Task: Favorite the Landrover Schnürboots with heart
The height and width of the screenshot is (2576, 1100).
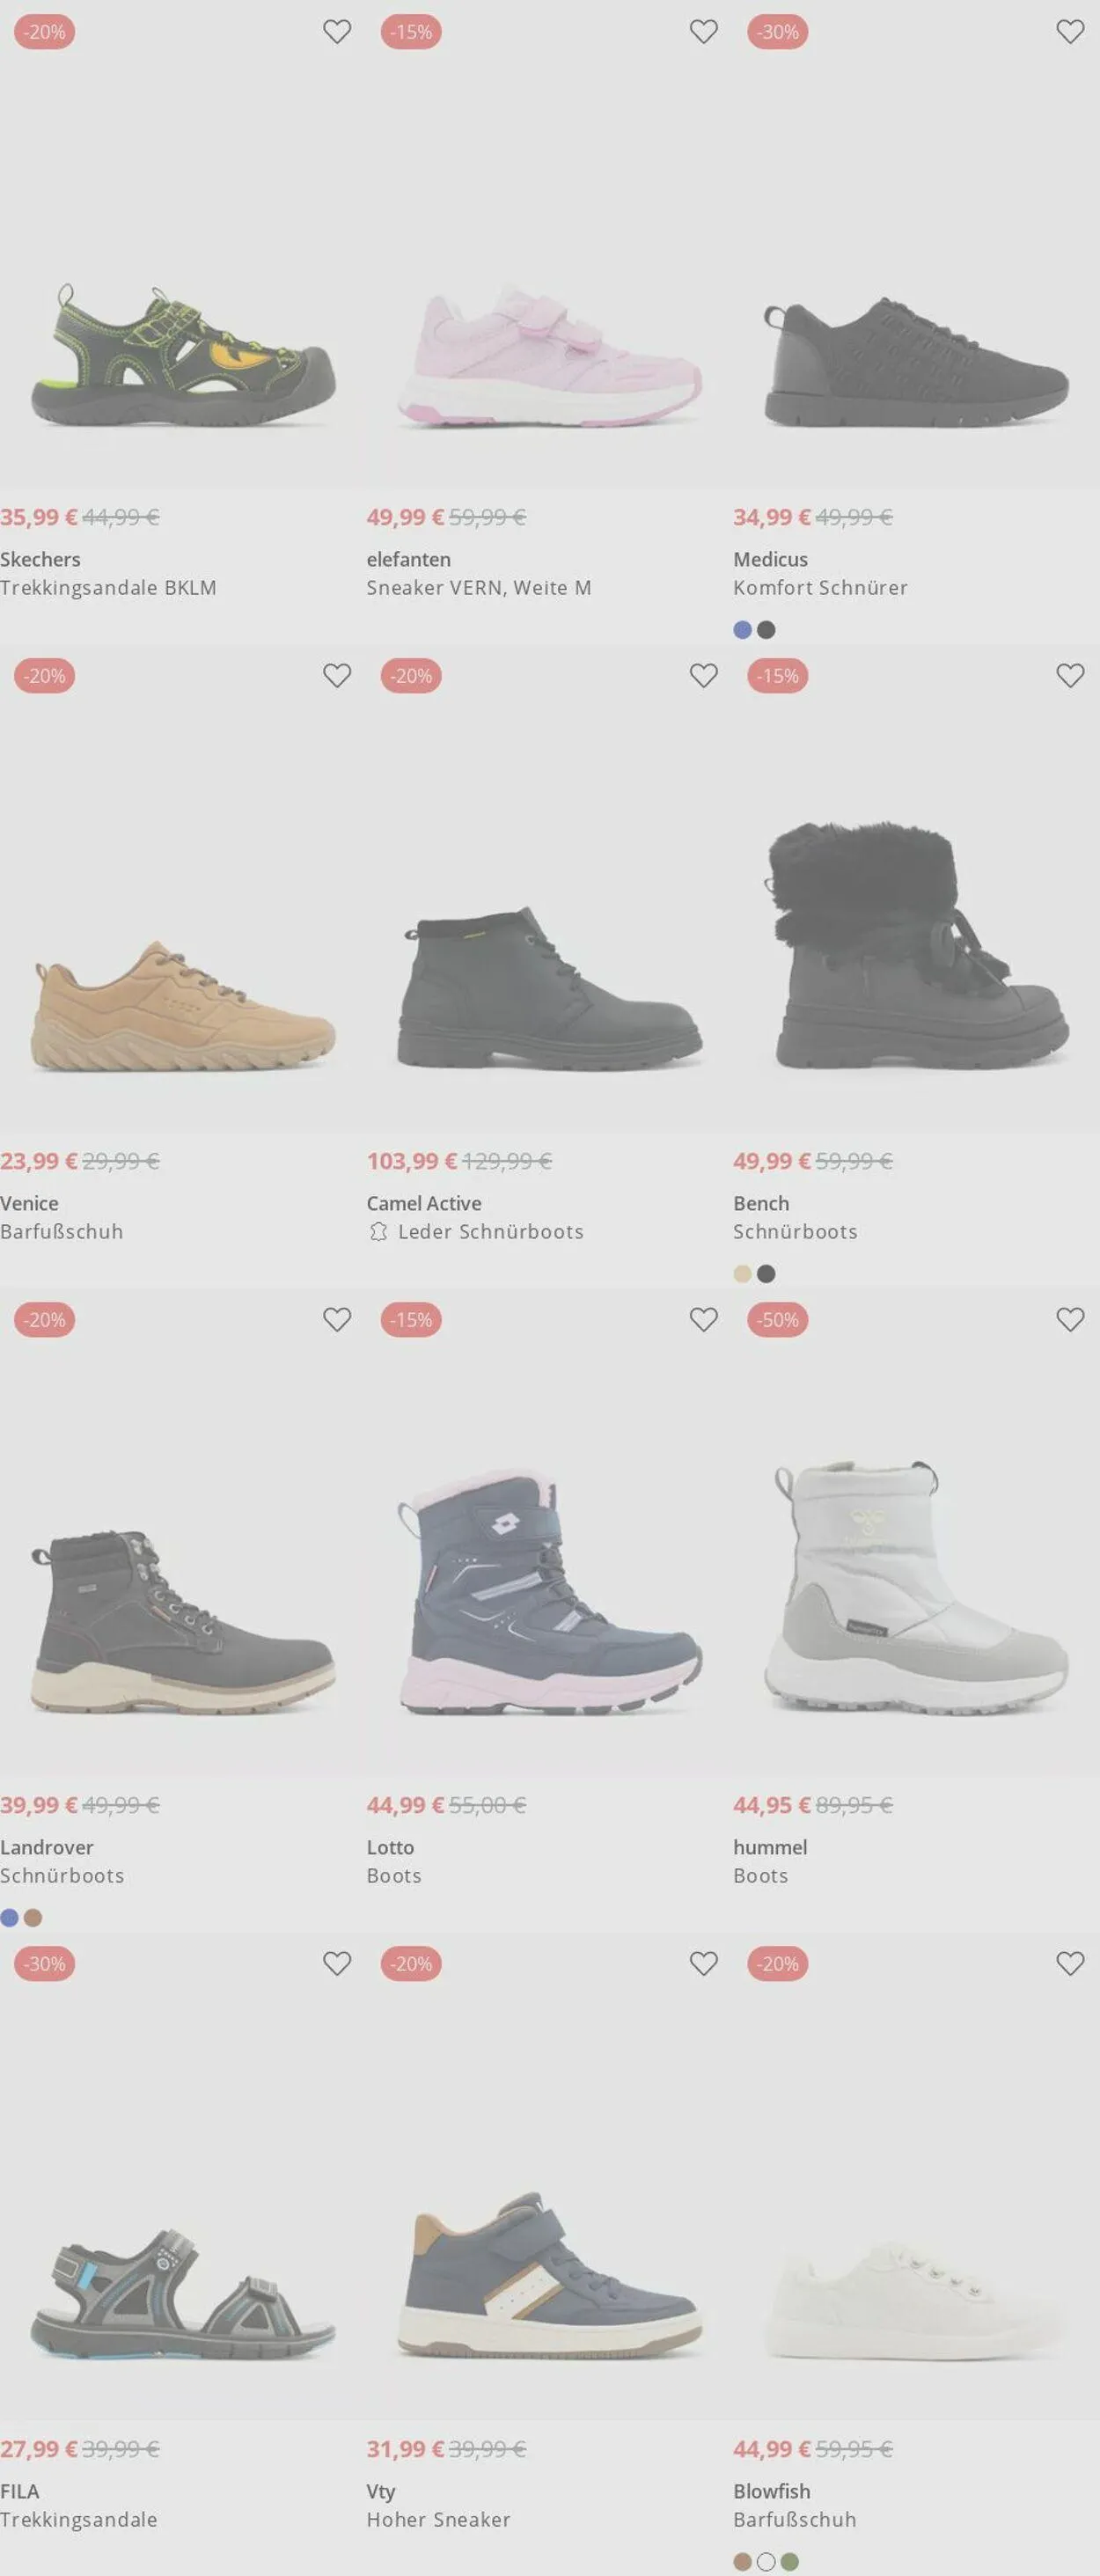Action: tap(337, 1320)
